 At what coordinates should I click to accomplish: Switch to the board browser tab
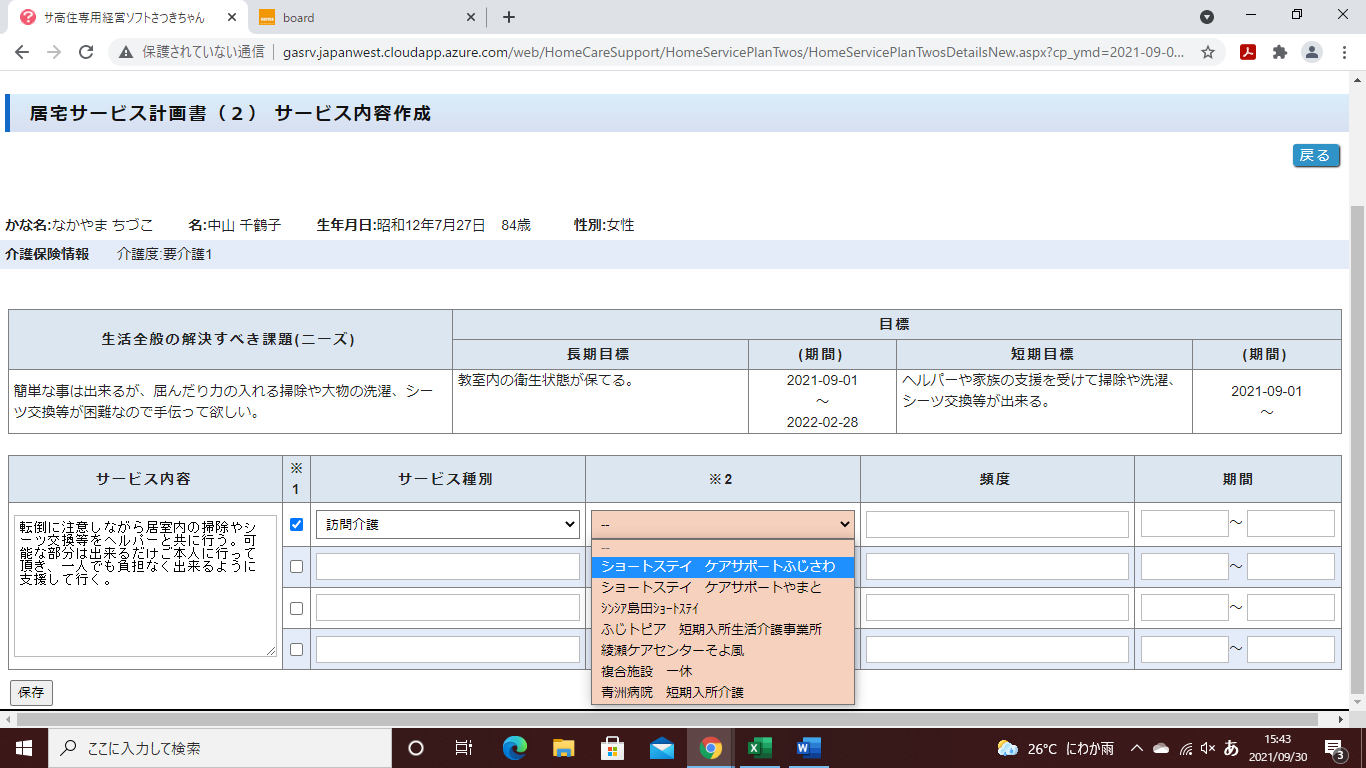(x=360, y=17)
